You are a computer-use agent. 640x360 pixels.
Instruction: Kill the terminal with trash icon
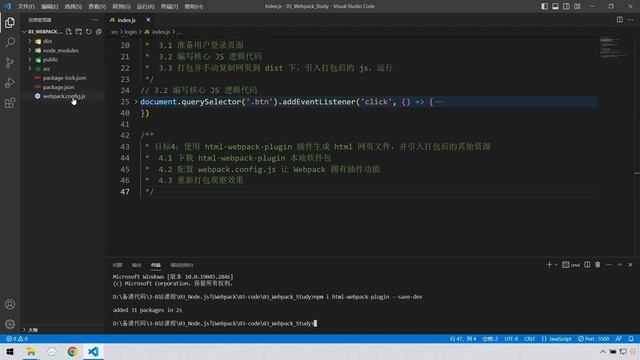(598, 264)
